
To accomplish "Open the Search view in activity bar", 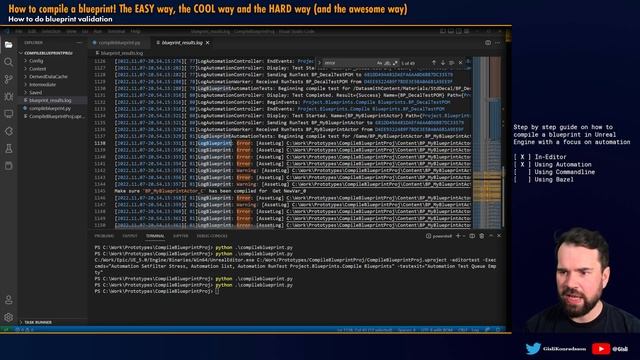I will pyautogui.click(x=9, y=62).
